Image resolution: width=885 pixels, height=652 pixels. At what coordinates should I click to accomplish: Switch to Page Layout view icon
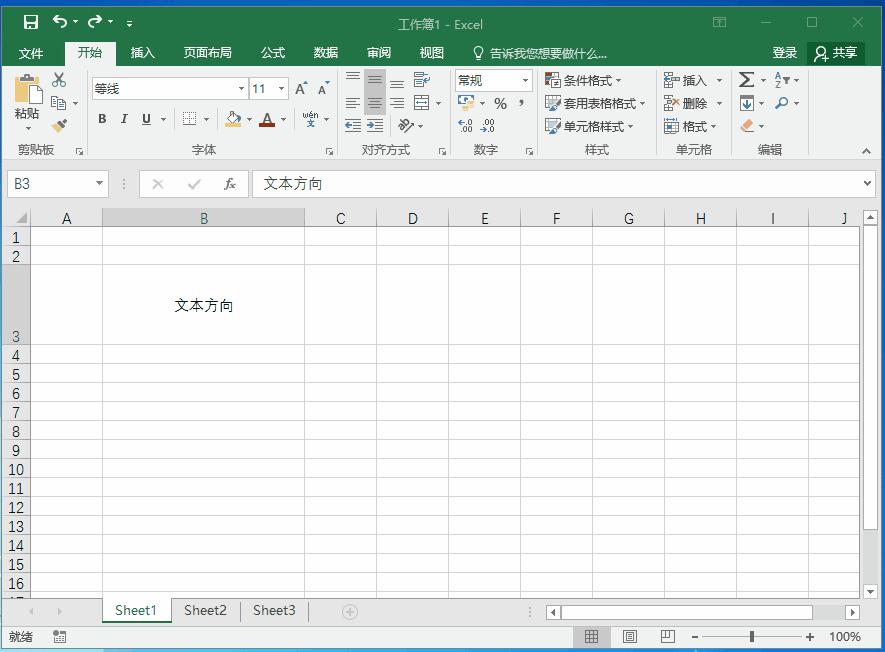[630, 636]
